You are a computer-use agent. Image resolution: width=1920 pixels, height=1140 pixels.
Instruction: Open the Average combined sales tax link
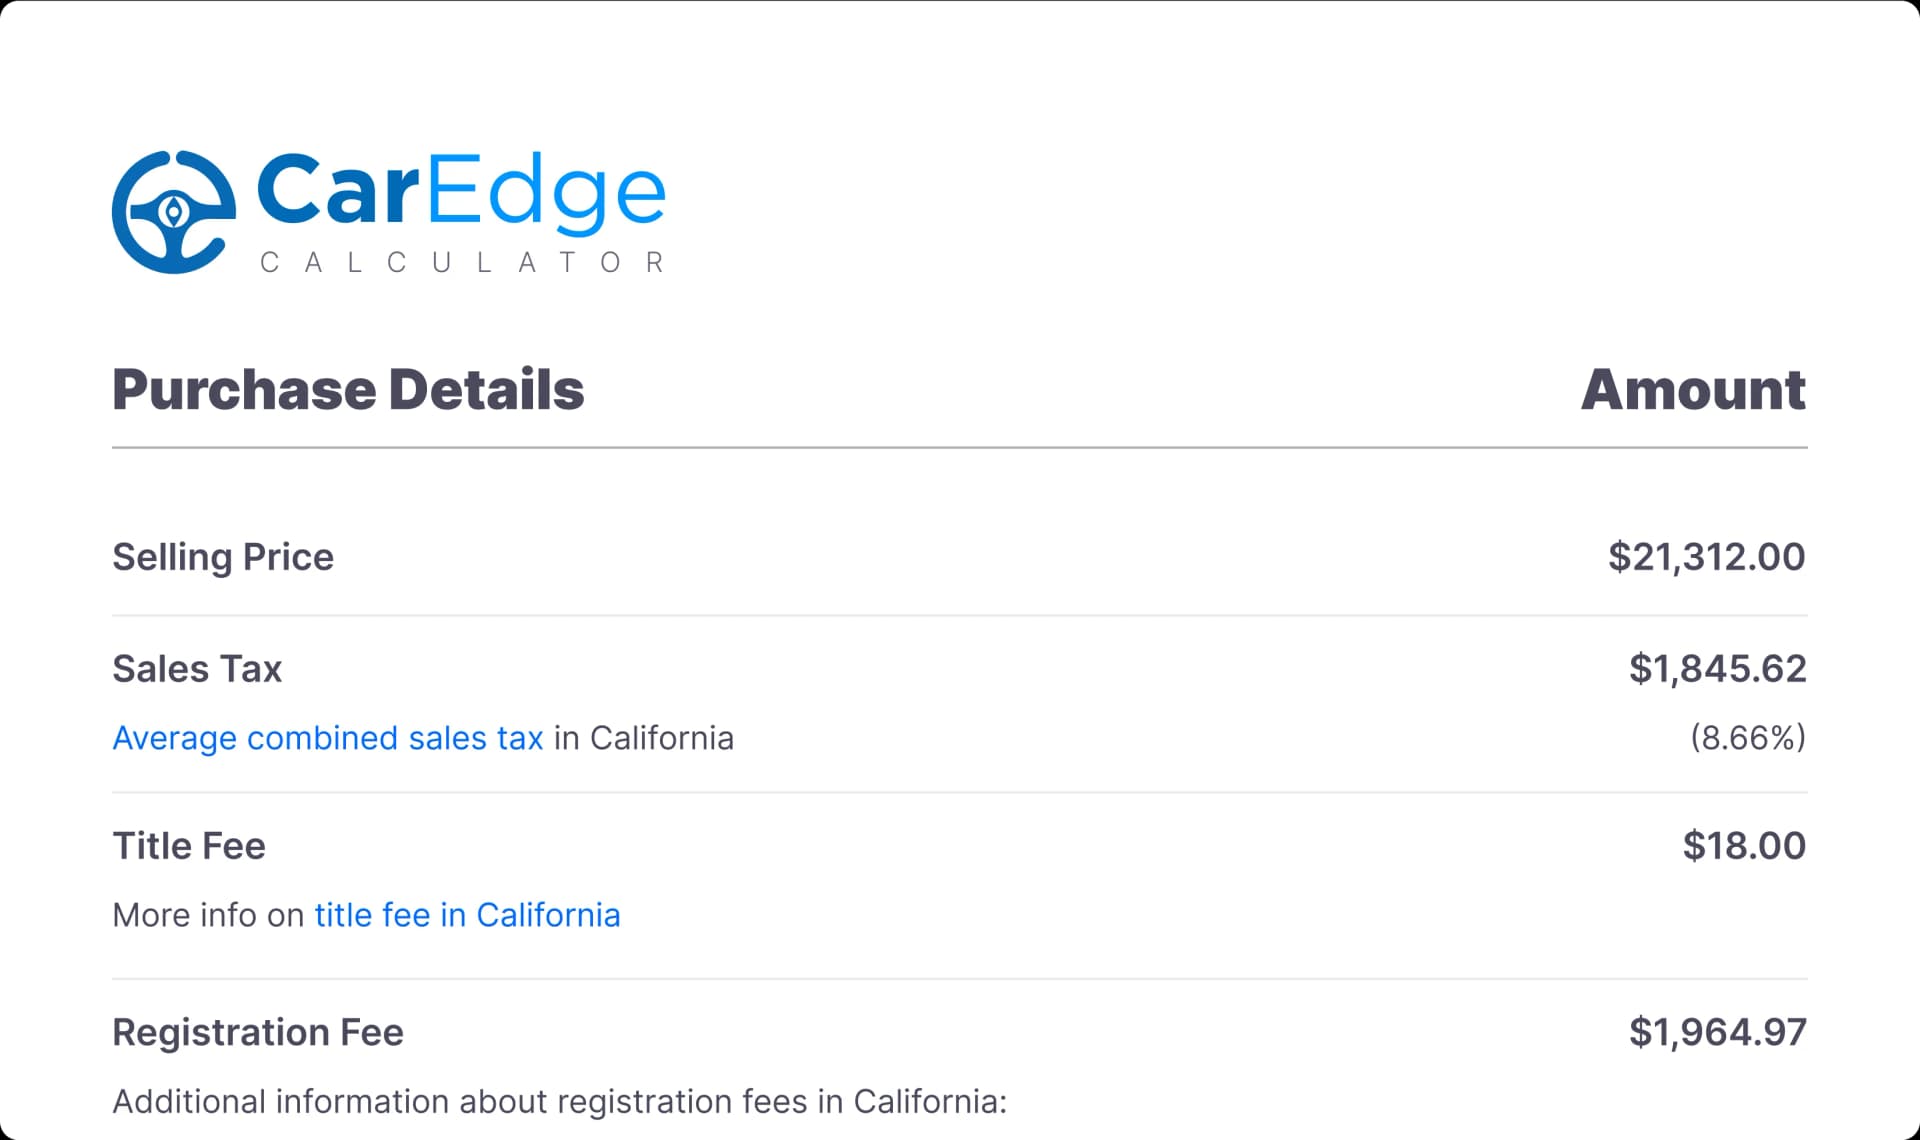pyautogui.click(x=328, y=738)
